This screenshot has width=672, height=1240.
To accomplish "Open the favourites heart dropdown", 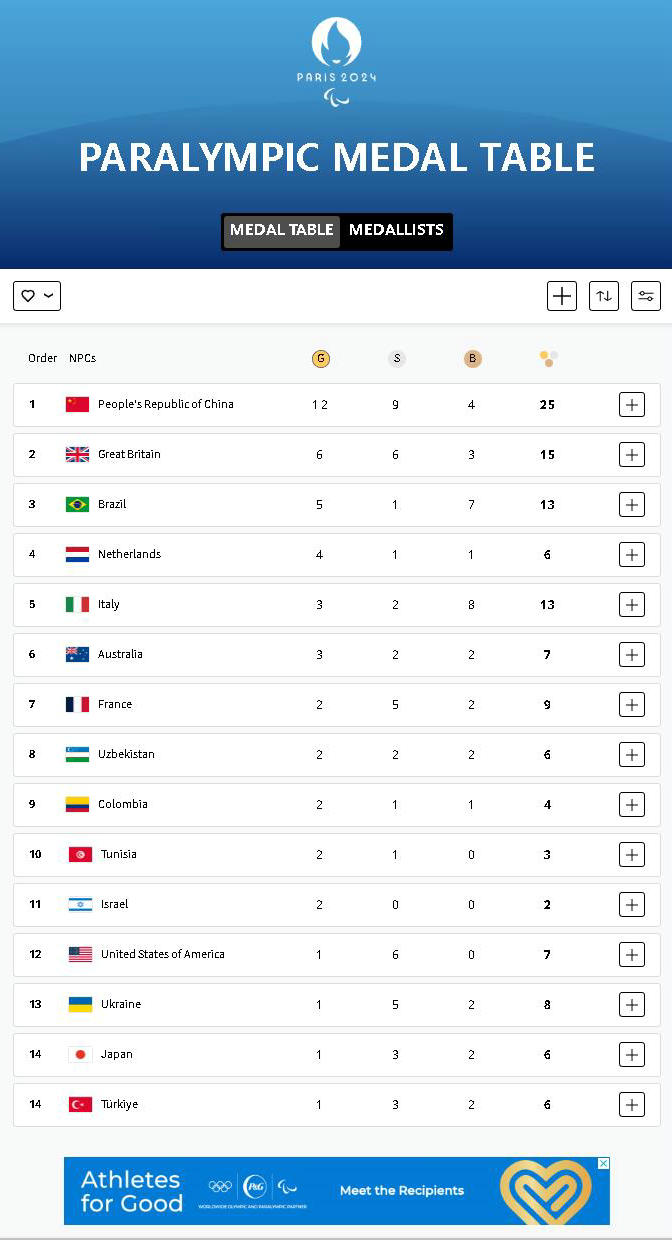I will pyautogui.click(x=37, y=296).
